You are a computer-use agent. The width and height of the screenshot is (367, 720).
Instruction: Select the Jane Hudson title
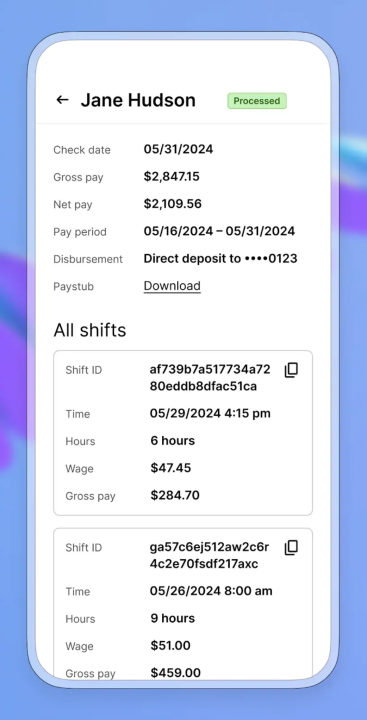[x=138, y=100]
